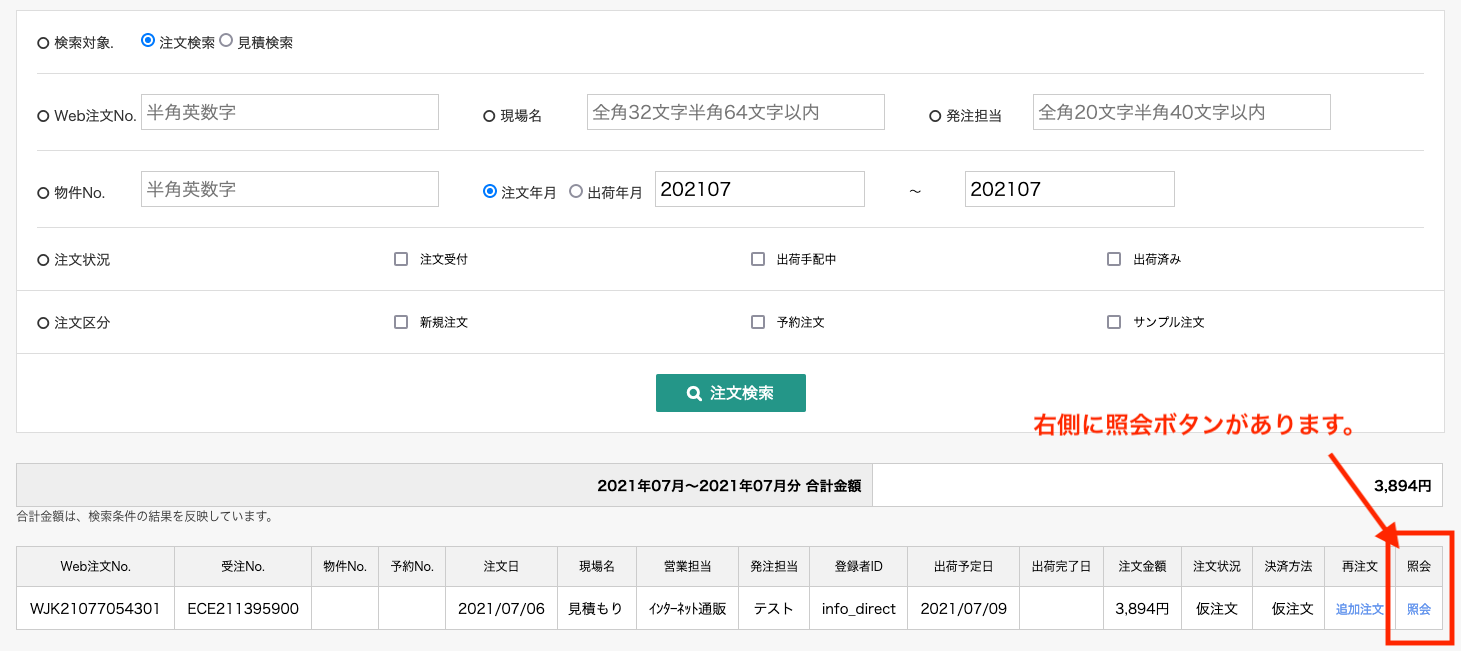Image resolution: width=1461 pixels, height=651 pixels.
Task: Select the 出荷年月 radio option
Action: point(576,191)
